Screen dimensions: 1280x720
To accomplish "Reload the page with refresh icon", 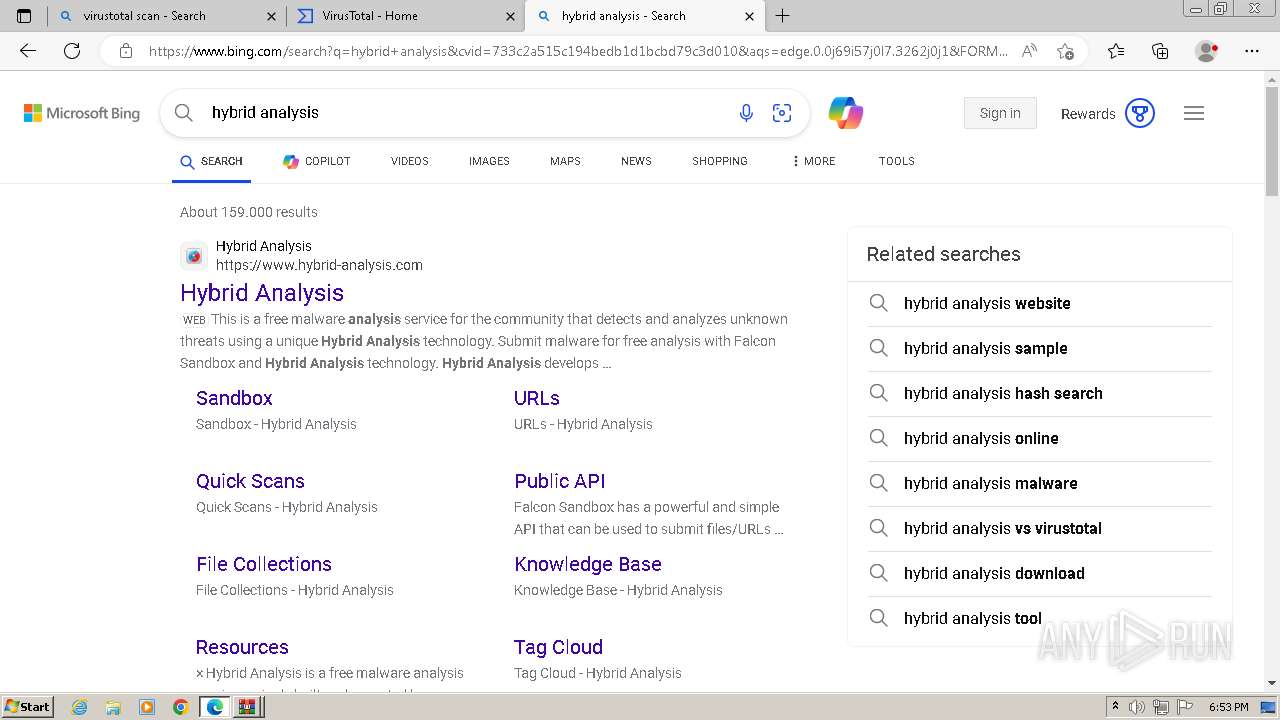I will (x=72, y=51).
